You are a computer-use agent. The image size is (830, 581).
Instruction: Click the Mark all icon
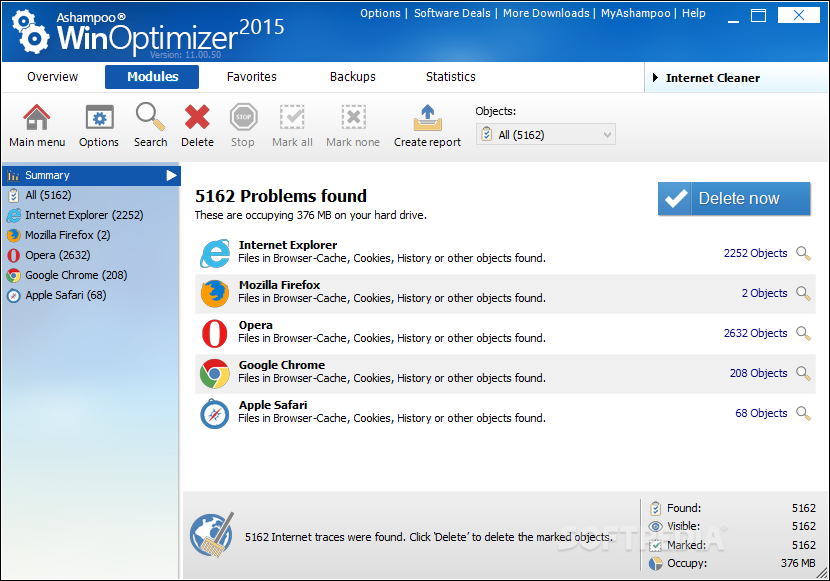[292, 117]
